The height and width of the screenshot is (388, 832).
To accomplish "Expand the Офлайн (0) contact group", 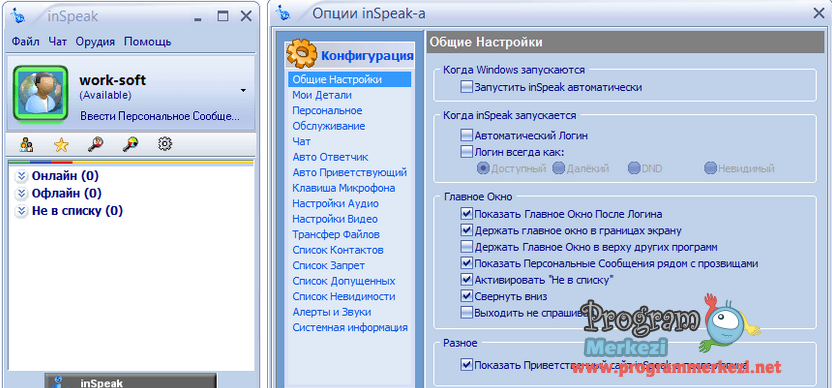I will tap(21, 193).
